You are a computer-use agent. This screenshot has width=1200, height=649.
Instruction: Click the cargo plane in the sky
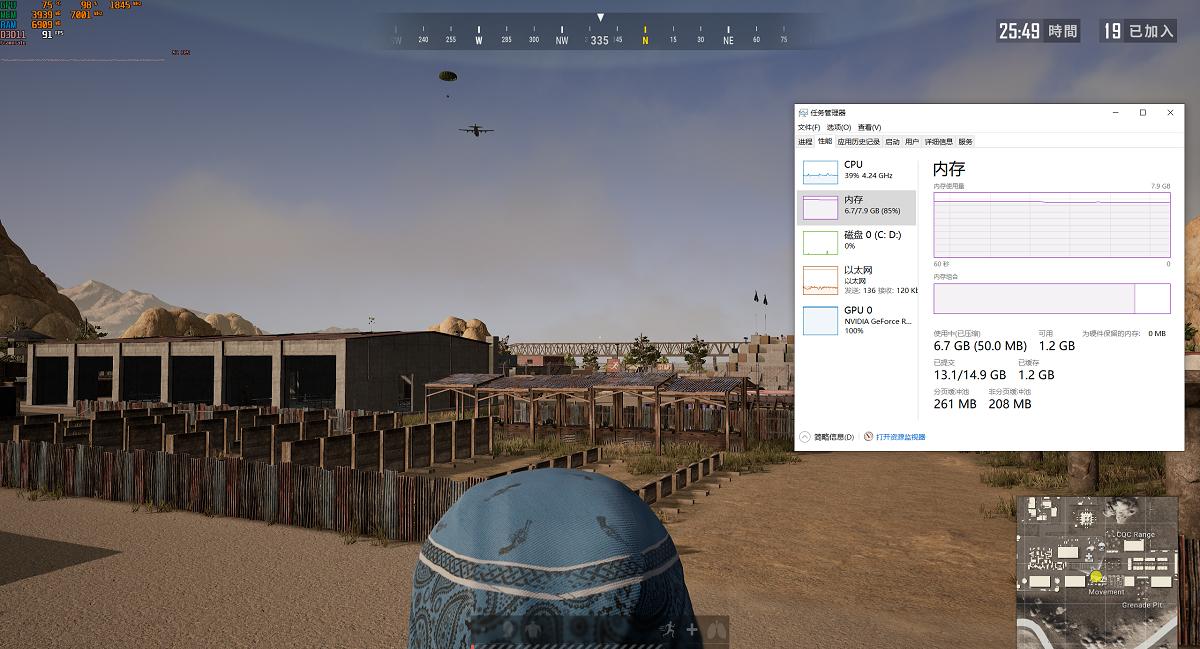pos(476,129)
